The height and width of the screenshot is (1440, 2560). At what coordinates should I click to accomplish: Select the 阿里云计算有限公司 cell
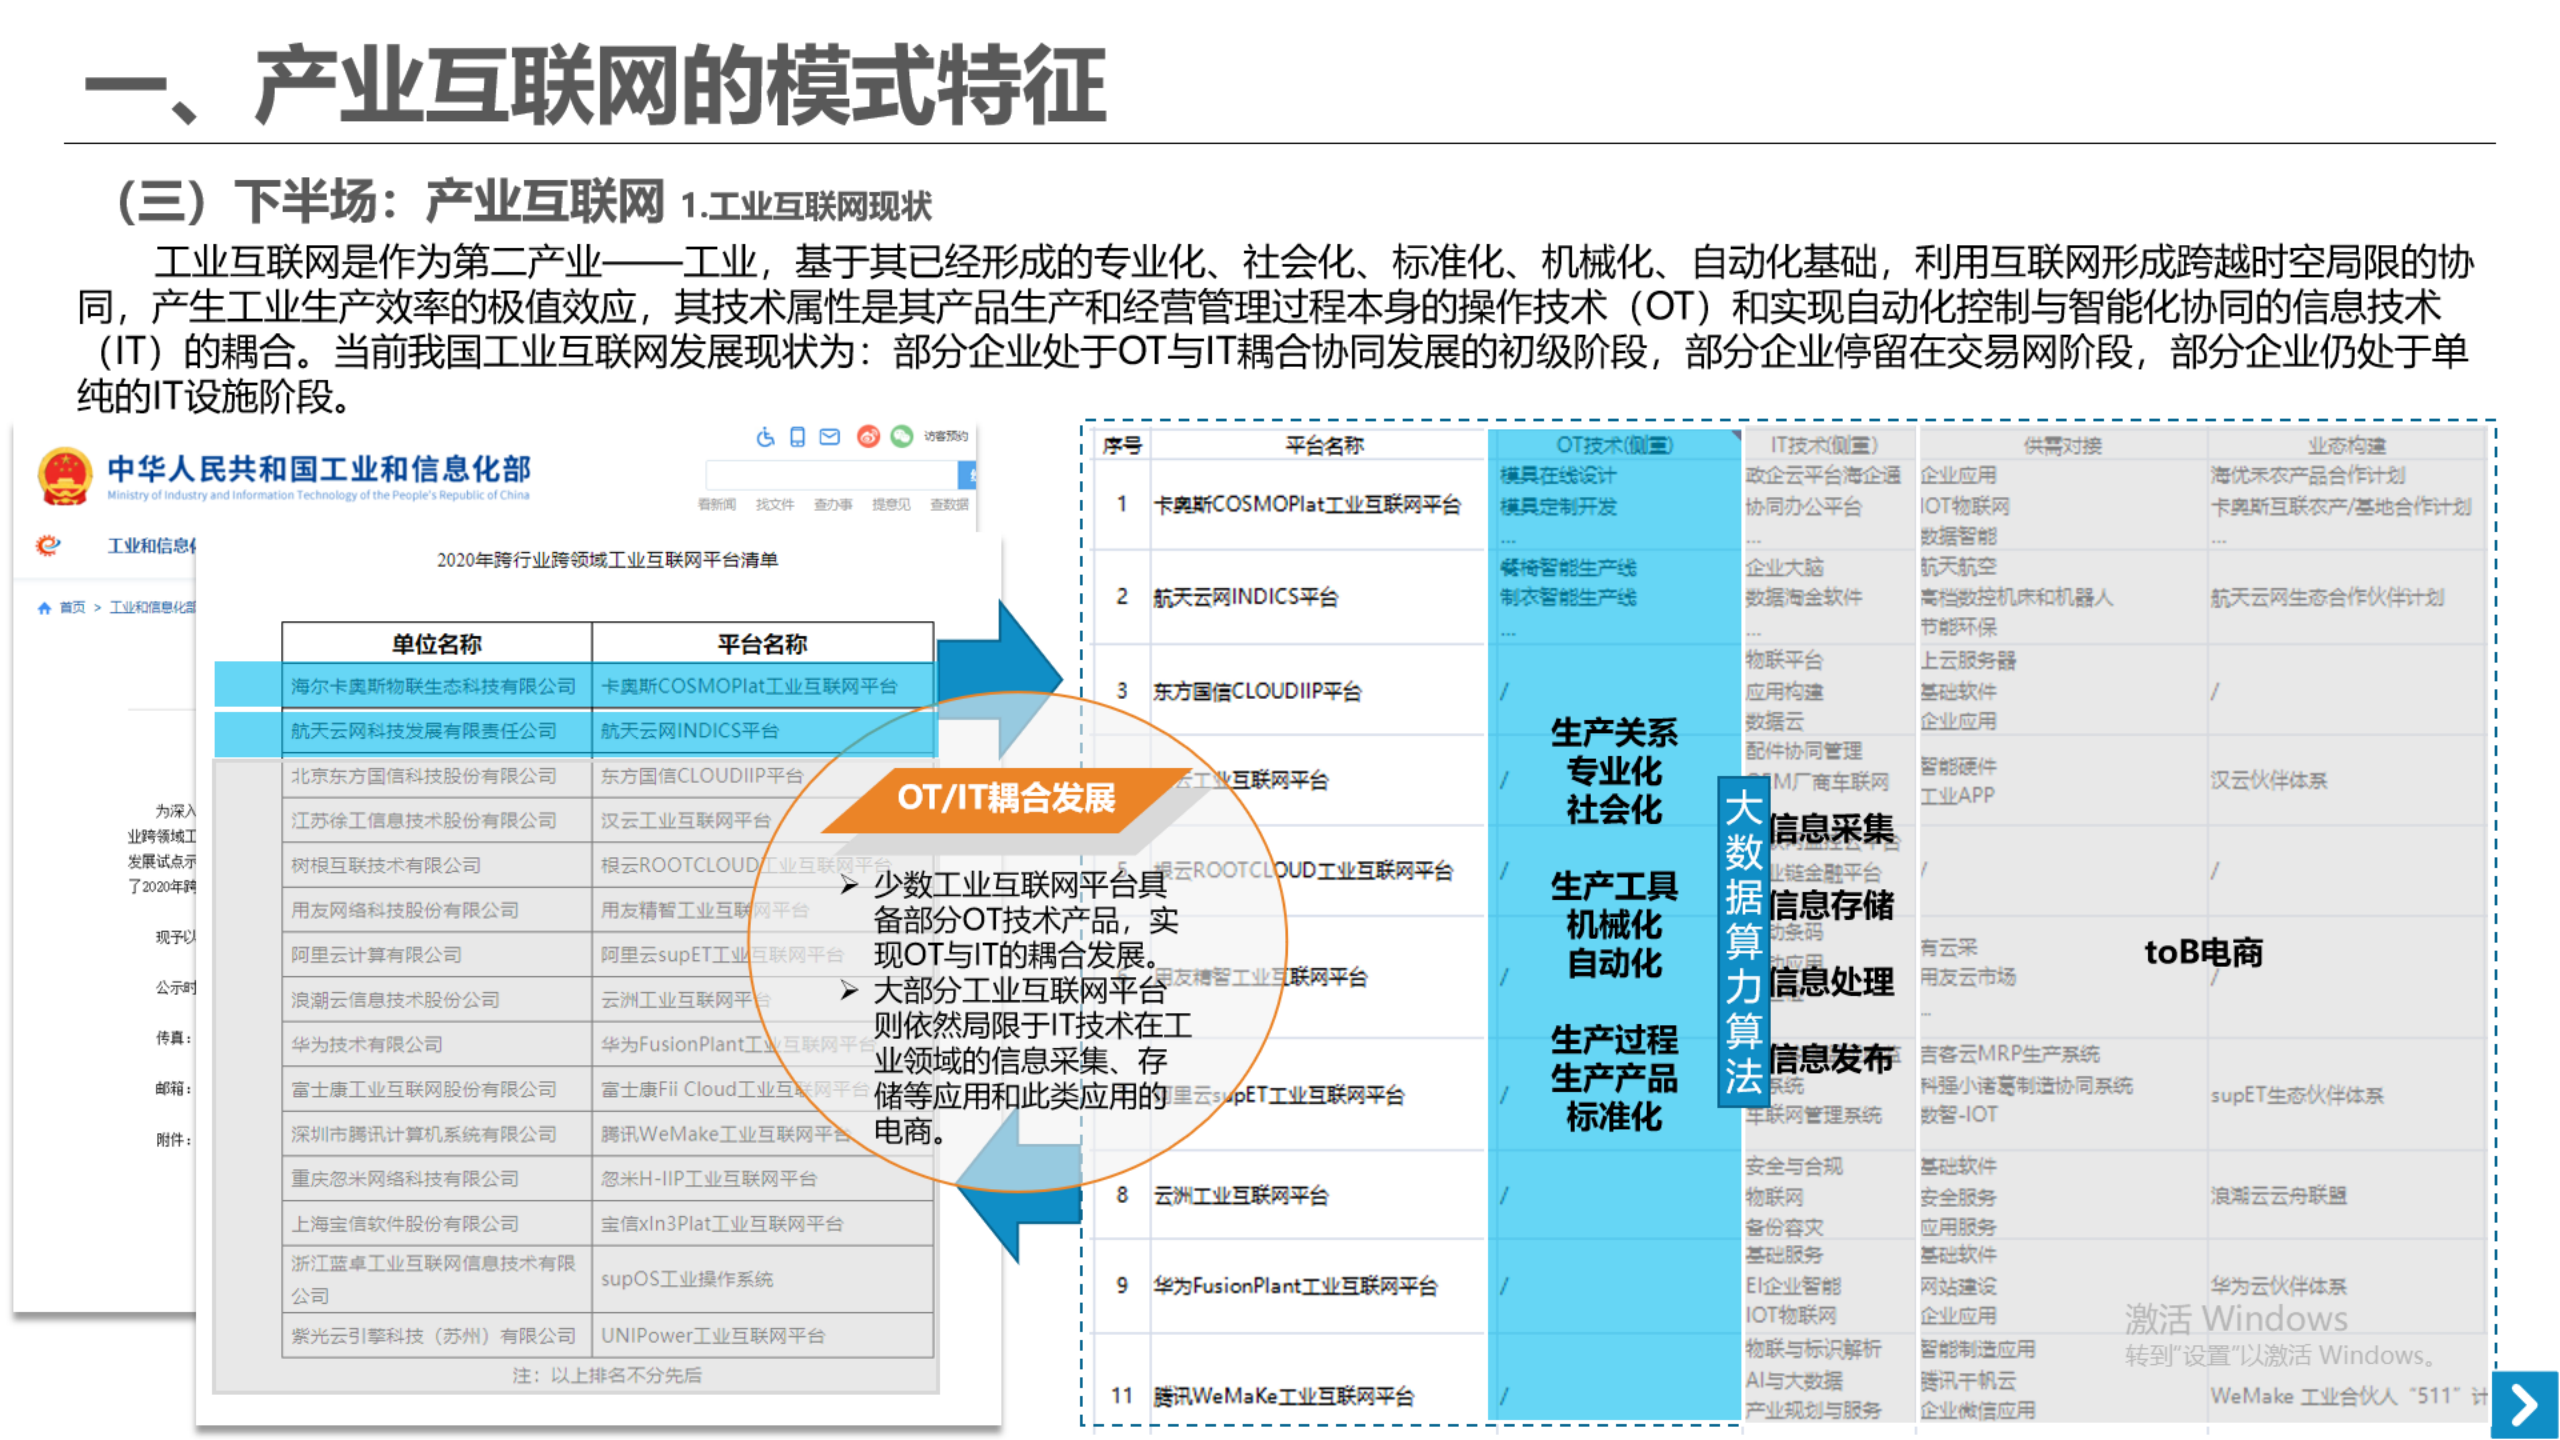point(437,955)
